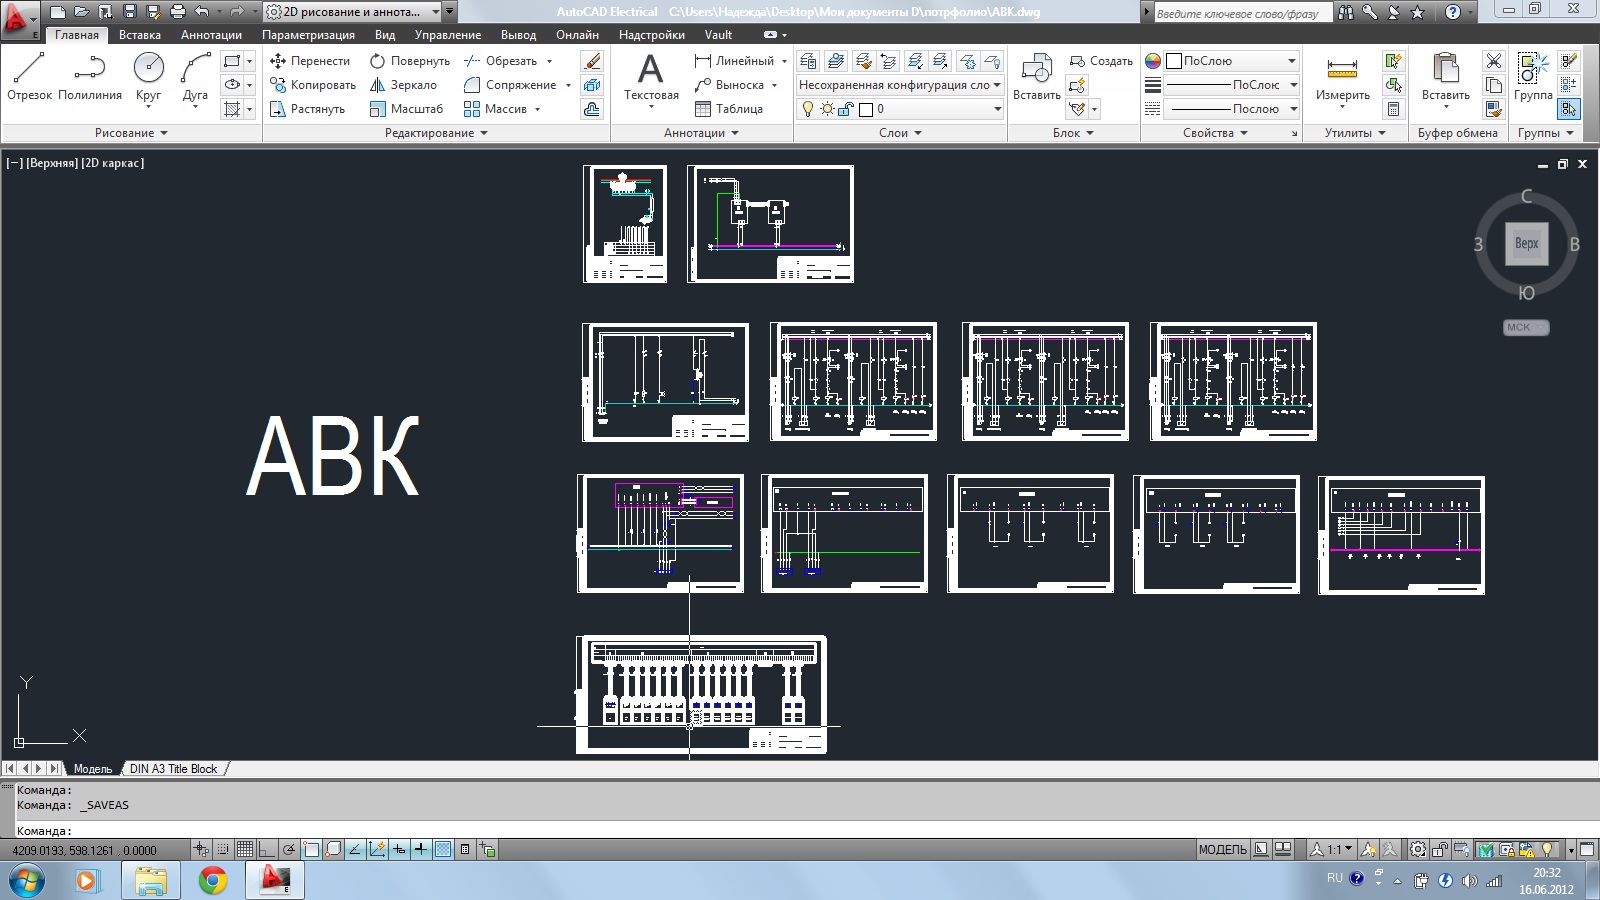Viewport: 1600px width, 900px height.
Task: Open the ПоСлою lineweight dropdown
Action: (1231, 85)
